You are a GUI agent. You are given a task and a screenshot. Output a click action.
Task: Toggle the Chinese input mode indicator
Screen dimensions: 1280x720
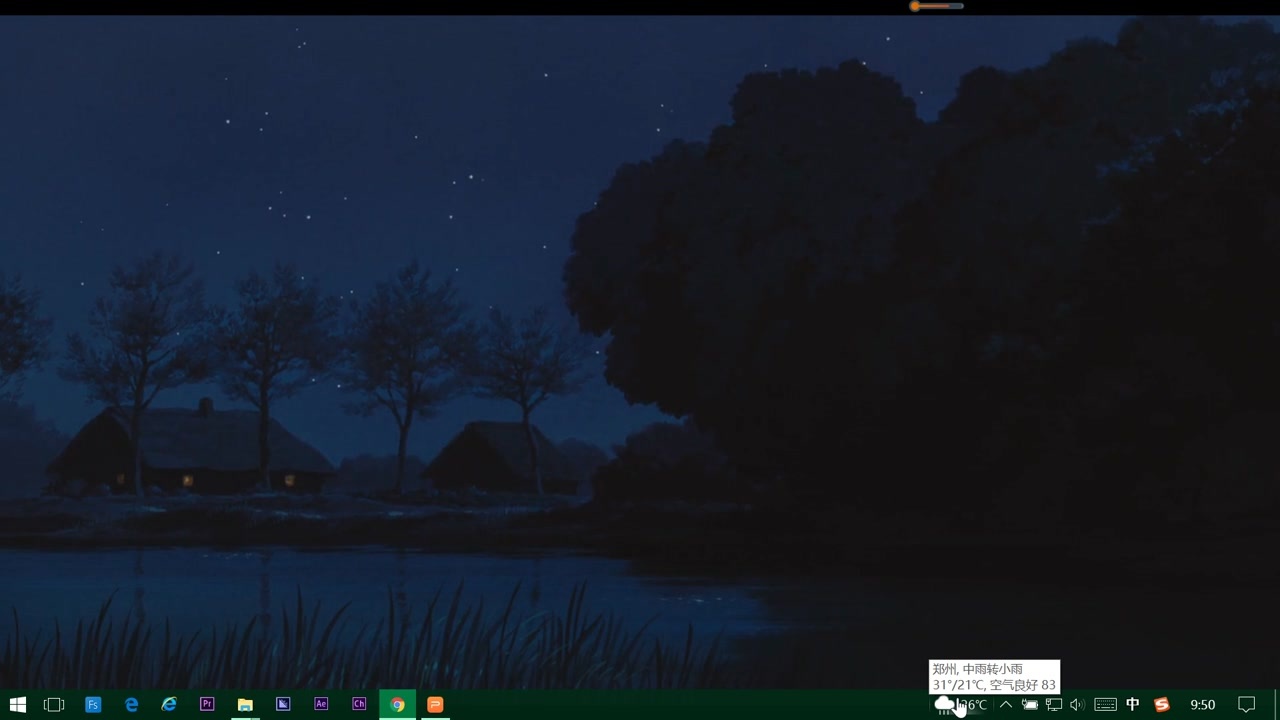pyautogui.click(x=1133, y=704)
